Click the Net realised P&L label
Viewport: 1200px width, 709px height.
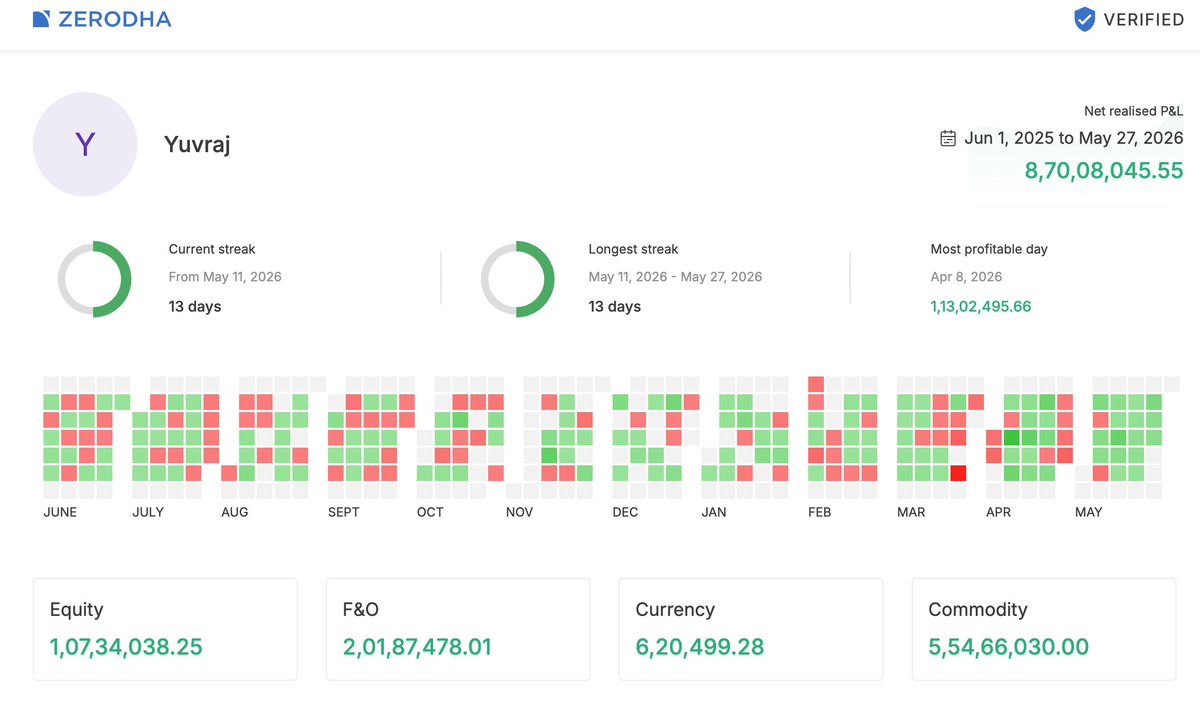(1134, 111)
